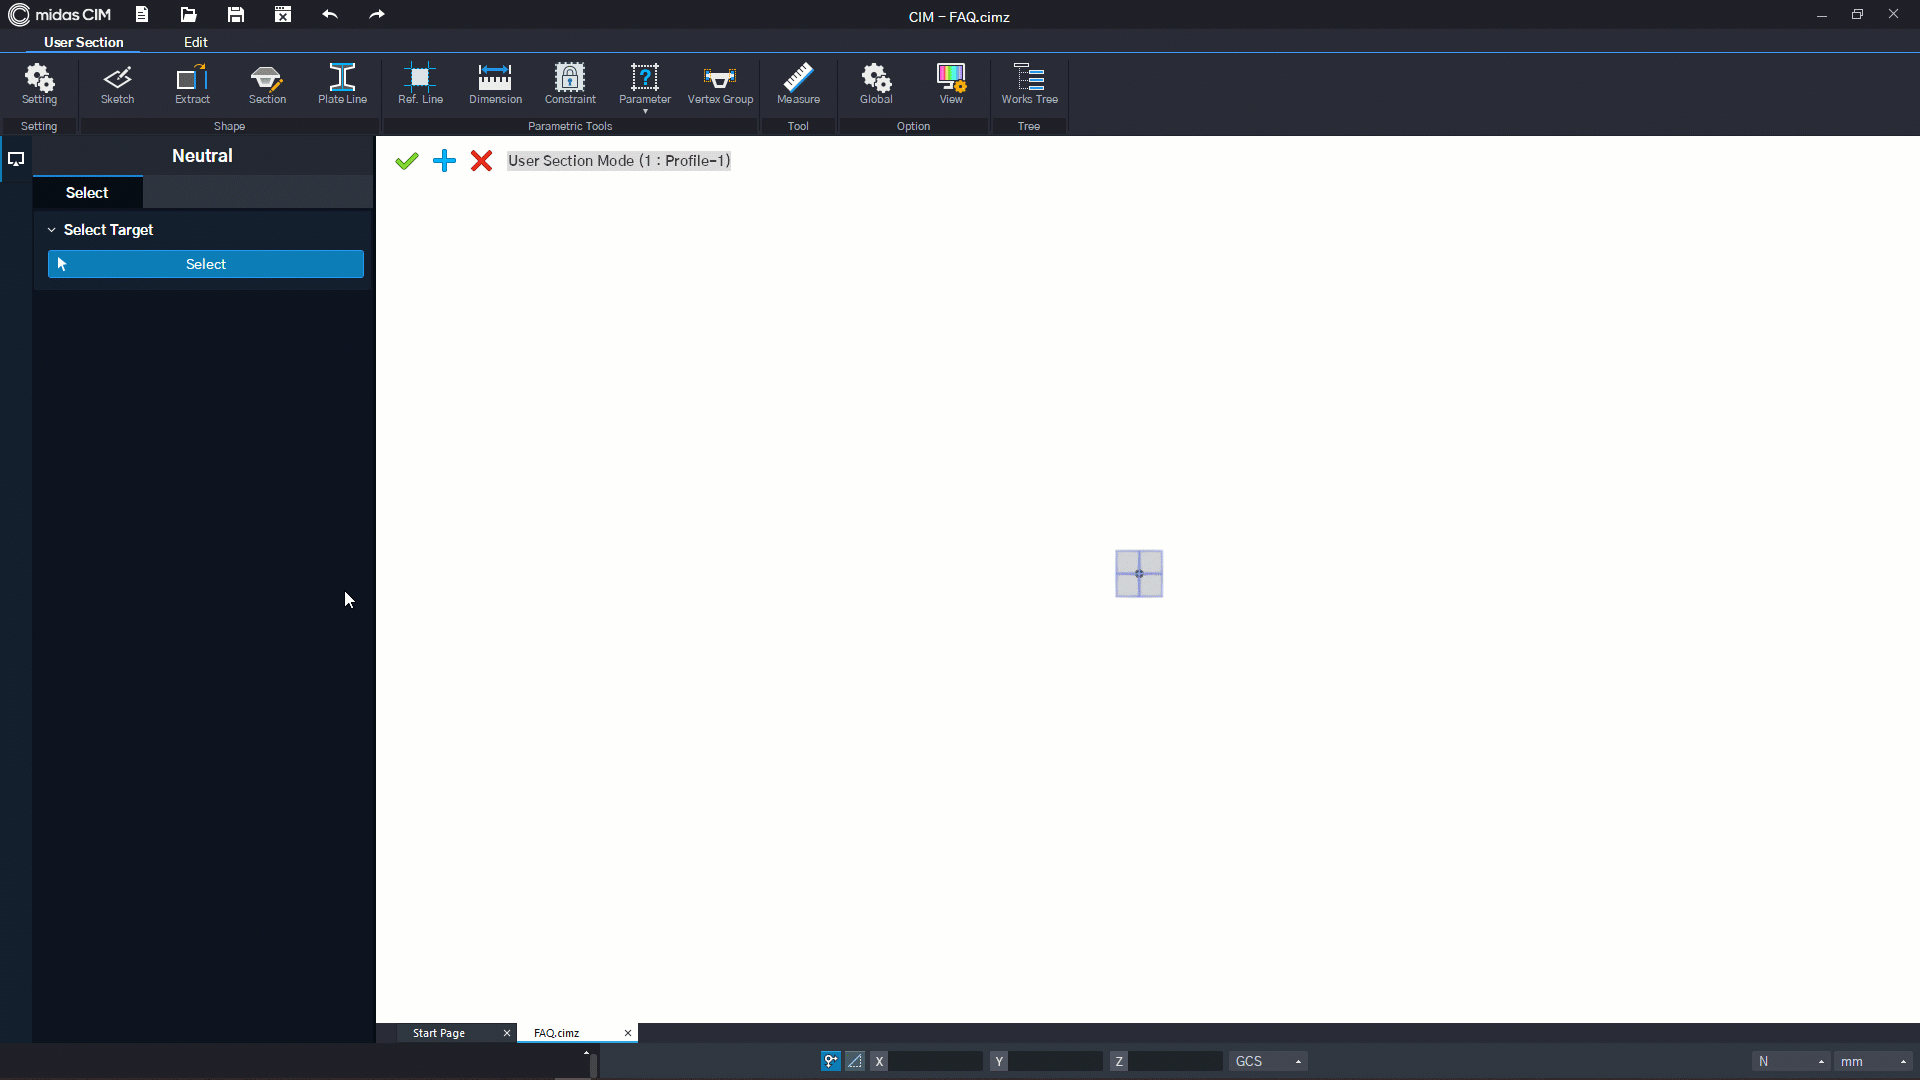
Task: Click the side panel monitor icon
Action: [16, 159]
